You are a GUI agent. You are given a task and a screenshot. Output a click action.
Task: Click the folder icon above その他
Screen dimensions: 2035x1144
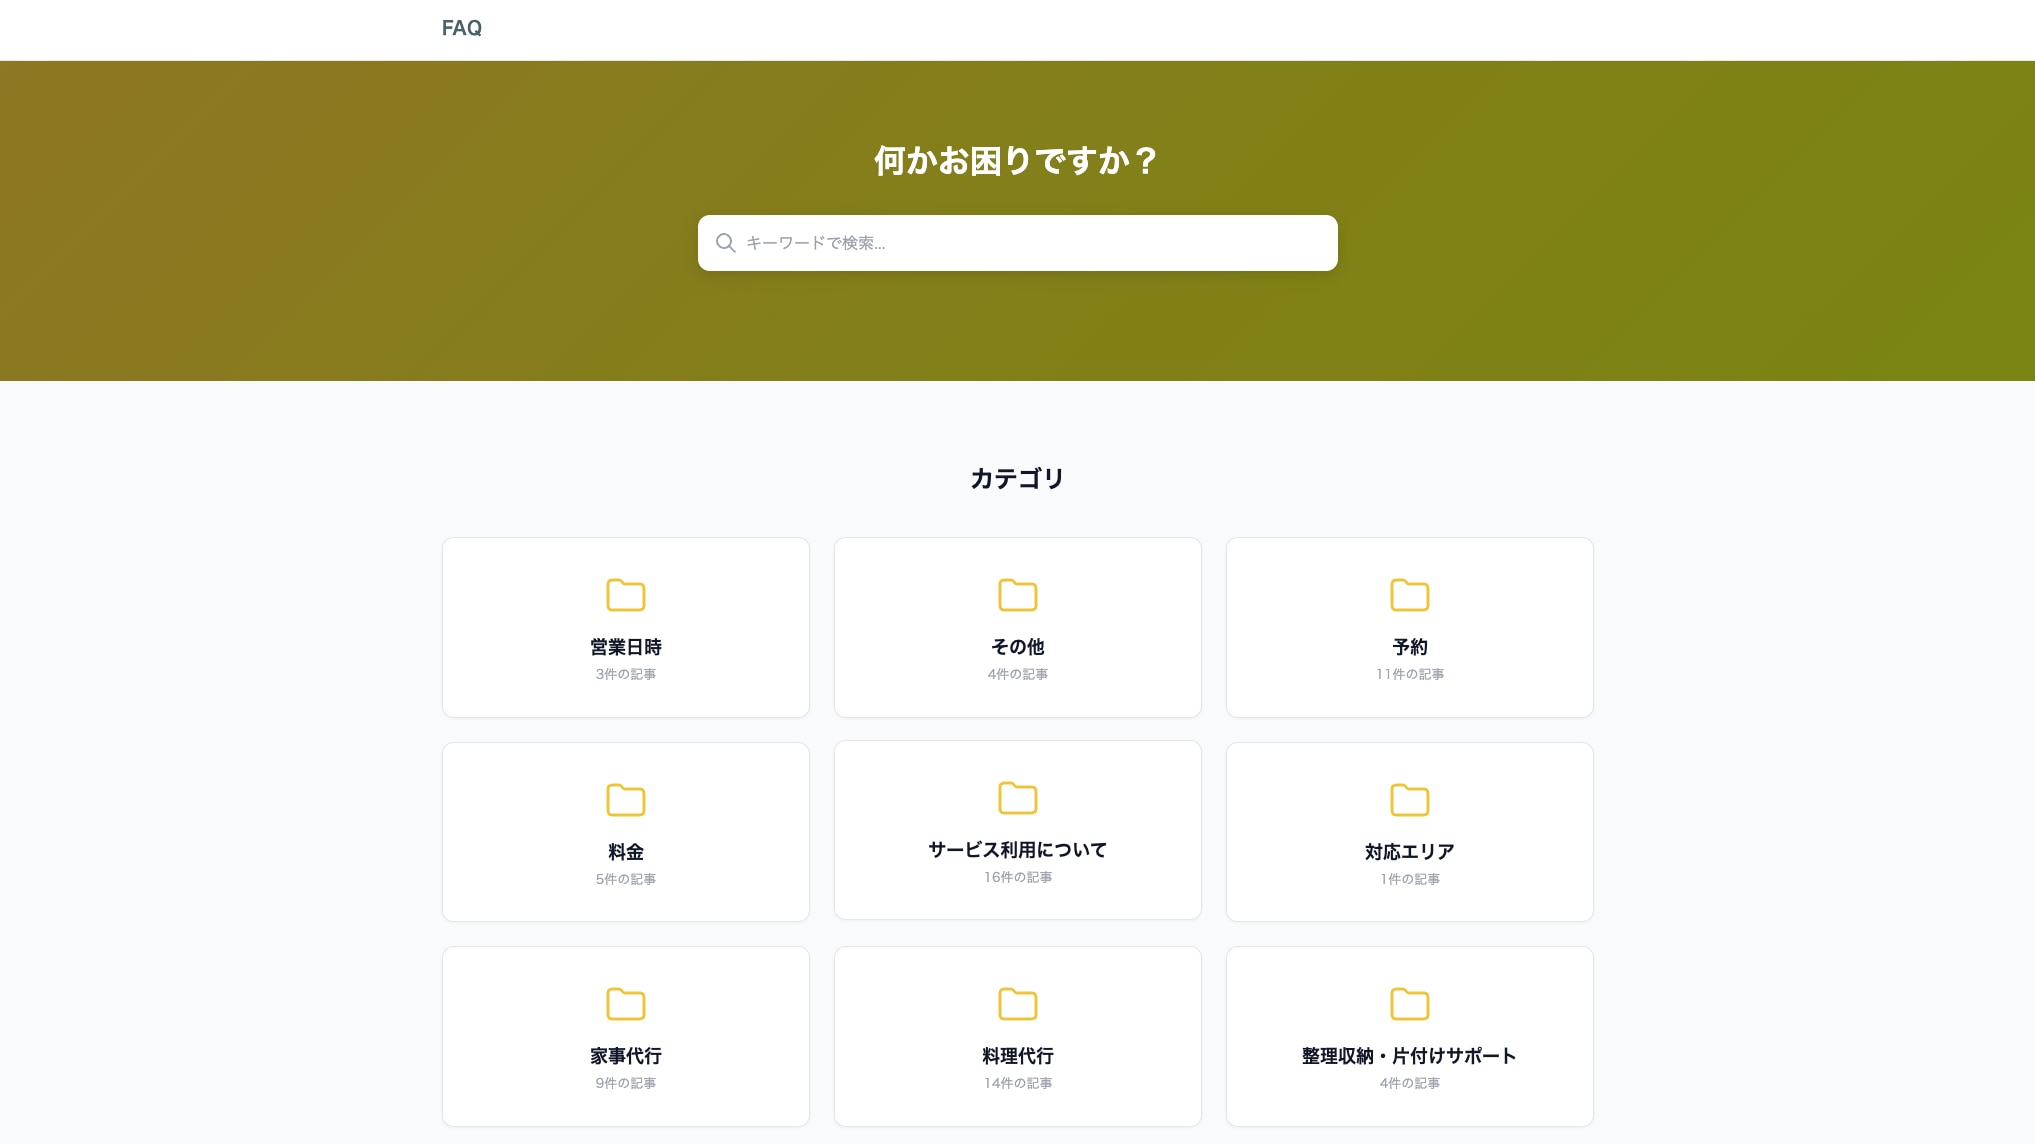click(x=1017, y=595)
